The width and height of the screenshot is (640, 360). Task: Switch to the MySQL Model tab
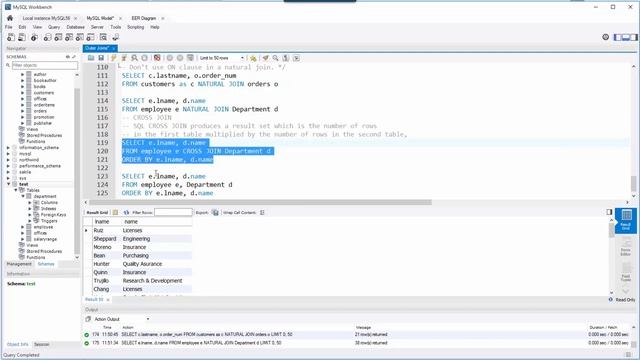point(100,18)
